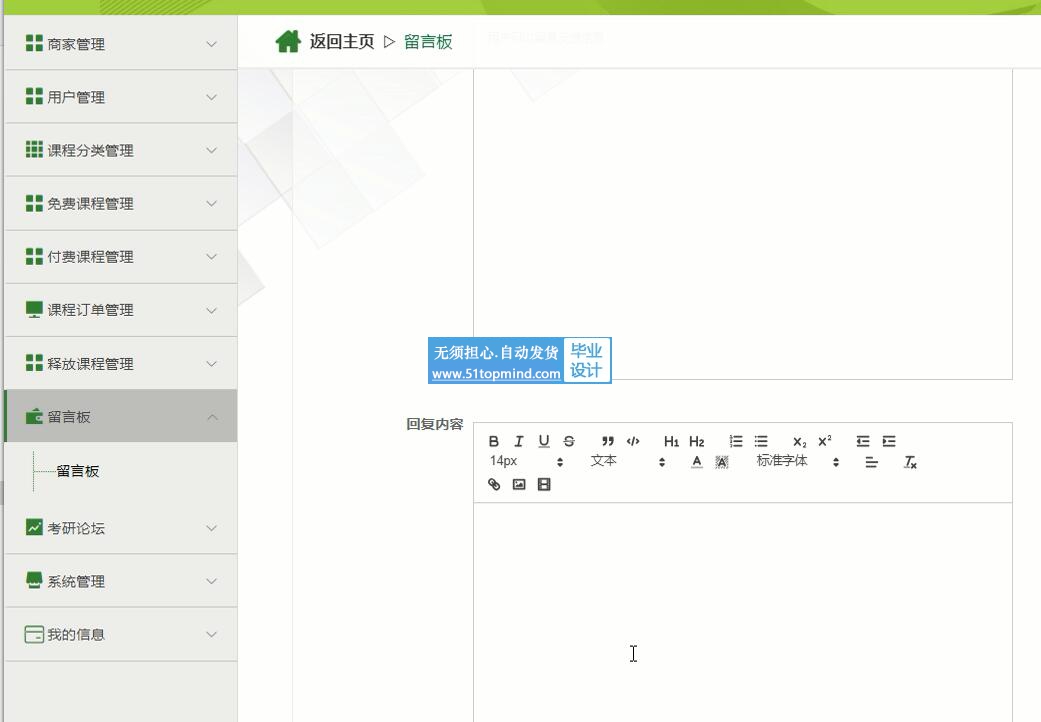Toggle bold formatting in the reply editor
1041x722 pixels.
(x=494, y=441)
